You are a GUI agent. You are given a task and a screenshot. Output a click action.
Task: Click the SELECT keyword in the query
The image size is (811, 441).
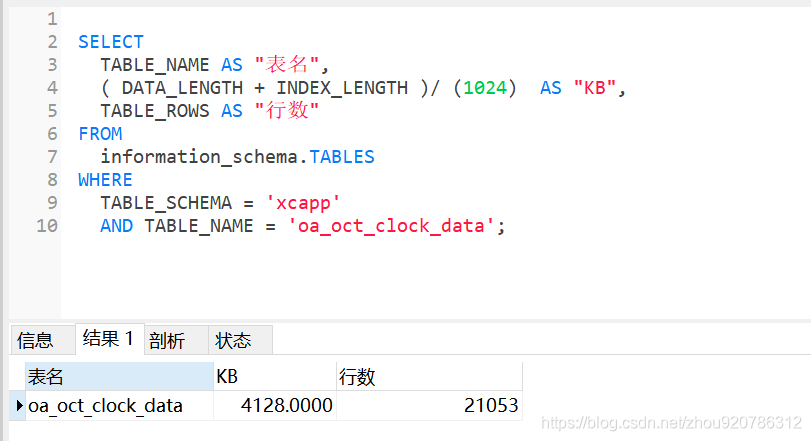coord(111,42)
